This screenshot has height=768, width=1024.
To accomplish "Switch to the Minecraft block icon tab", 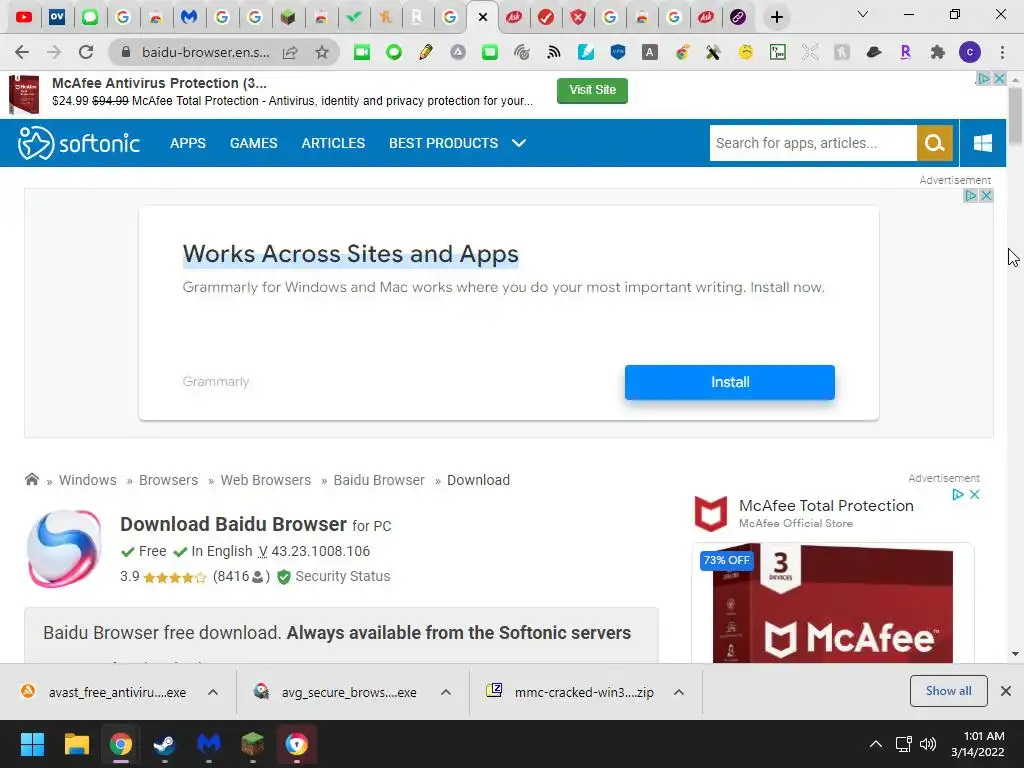I will click(x=288, y=17).
